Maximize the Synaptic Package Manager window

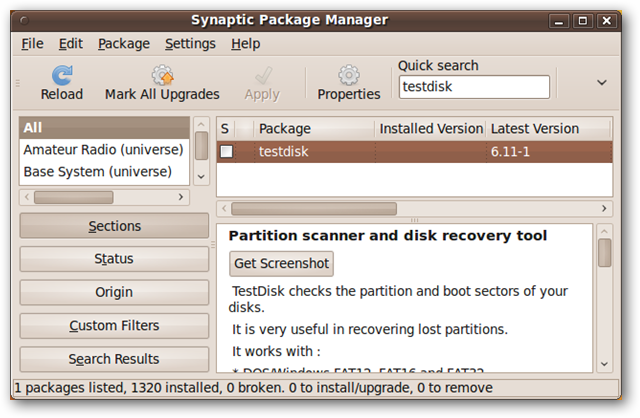tap(583, 21)
